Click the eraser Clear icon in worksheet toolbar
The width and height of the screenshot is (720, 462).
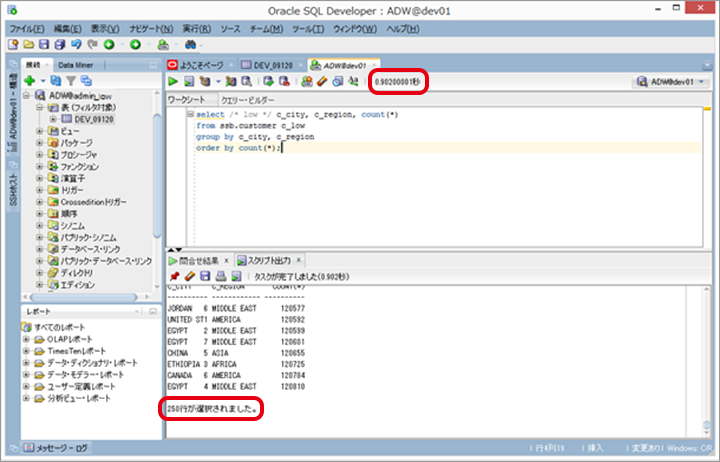[x=323, y=81]
